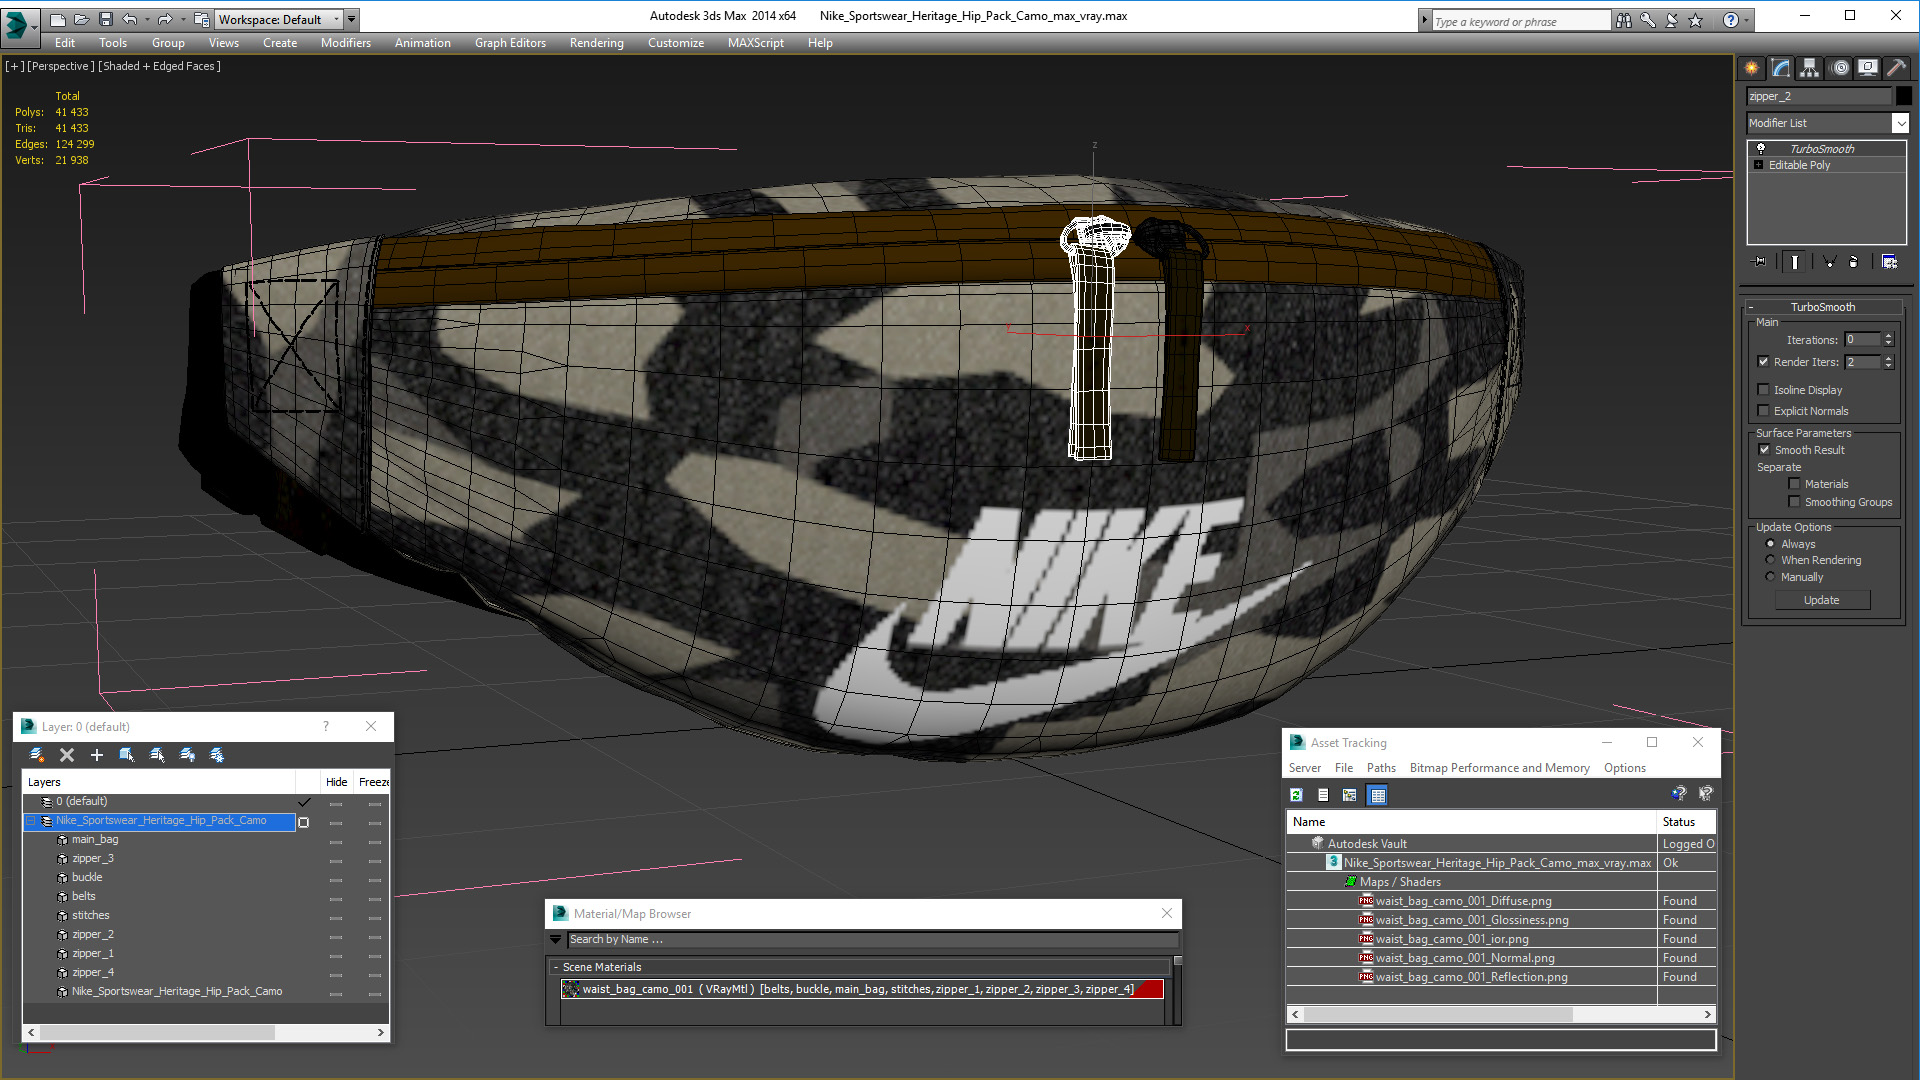The height and width of the screenshot is (1080, 1920).
Task: Open the Modify command panel tab
Action: point(1781,68)
